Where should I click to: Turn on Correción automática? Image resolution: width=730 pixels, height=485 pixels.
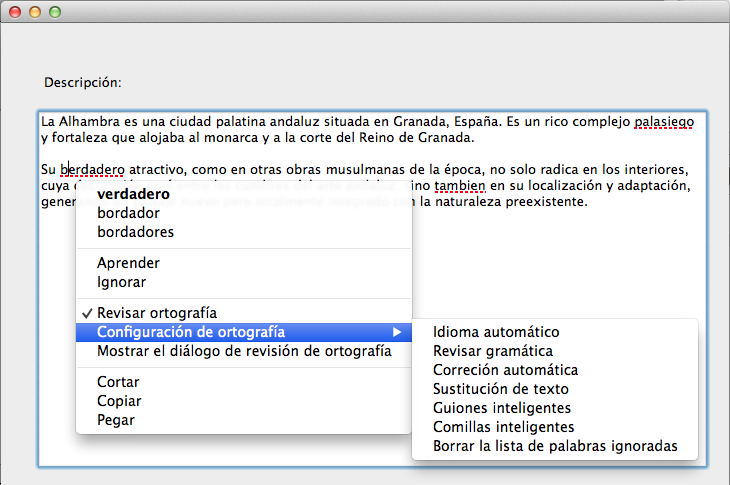[505, 370]
